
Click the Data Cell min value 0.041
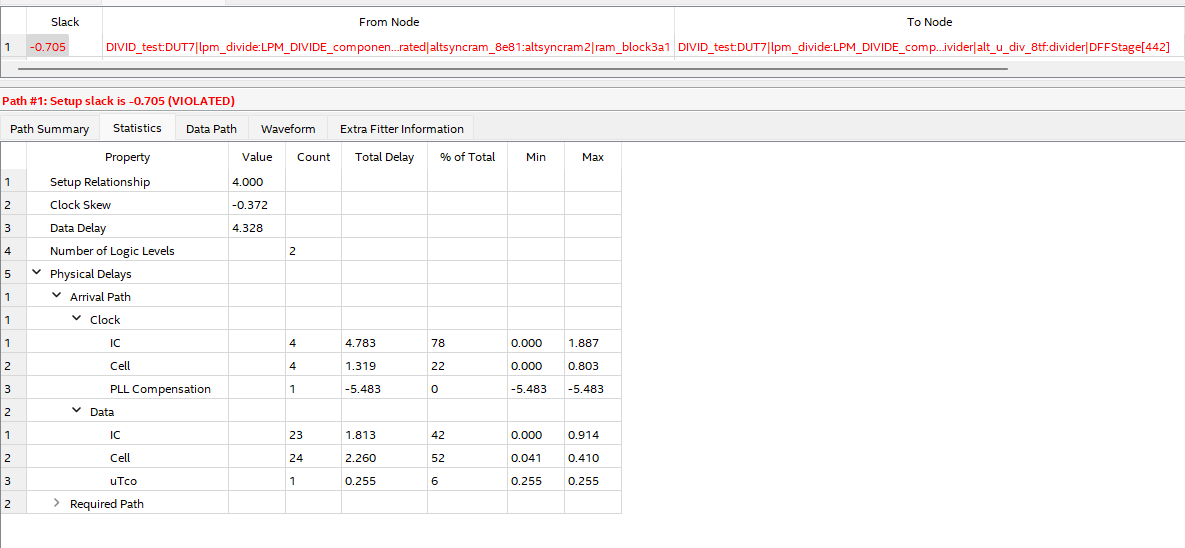(527, 457)
